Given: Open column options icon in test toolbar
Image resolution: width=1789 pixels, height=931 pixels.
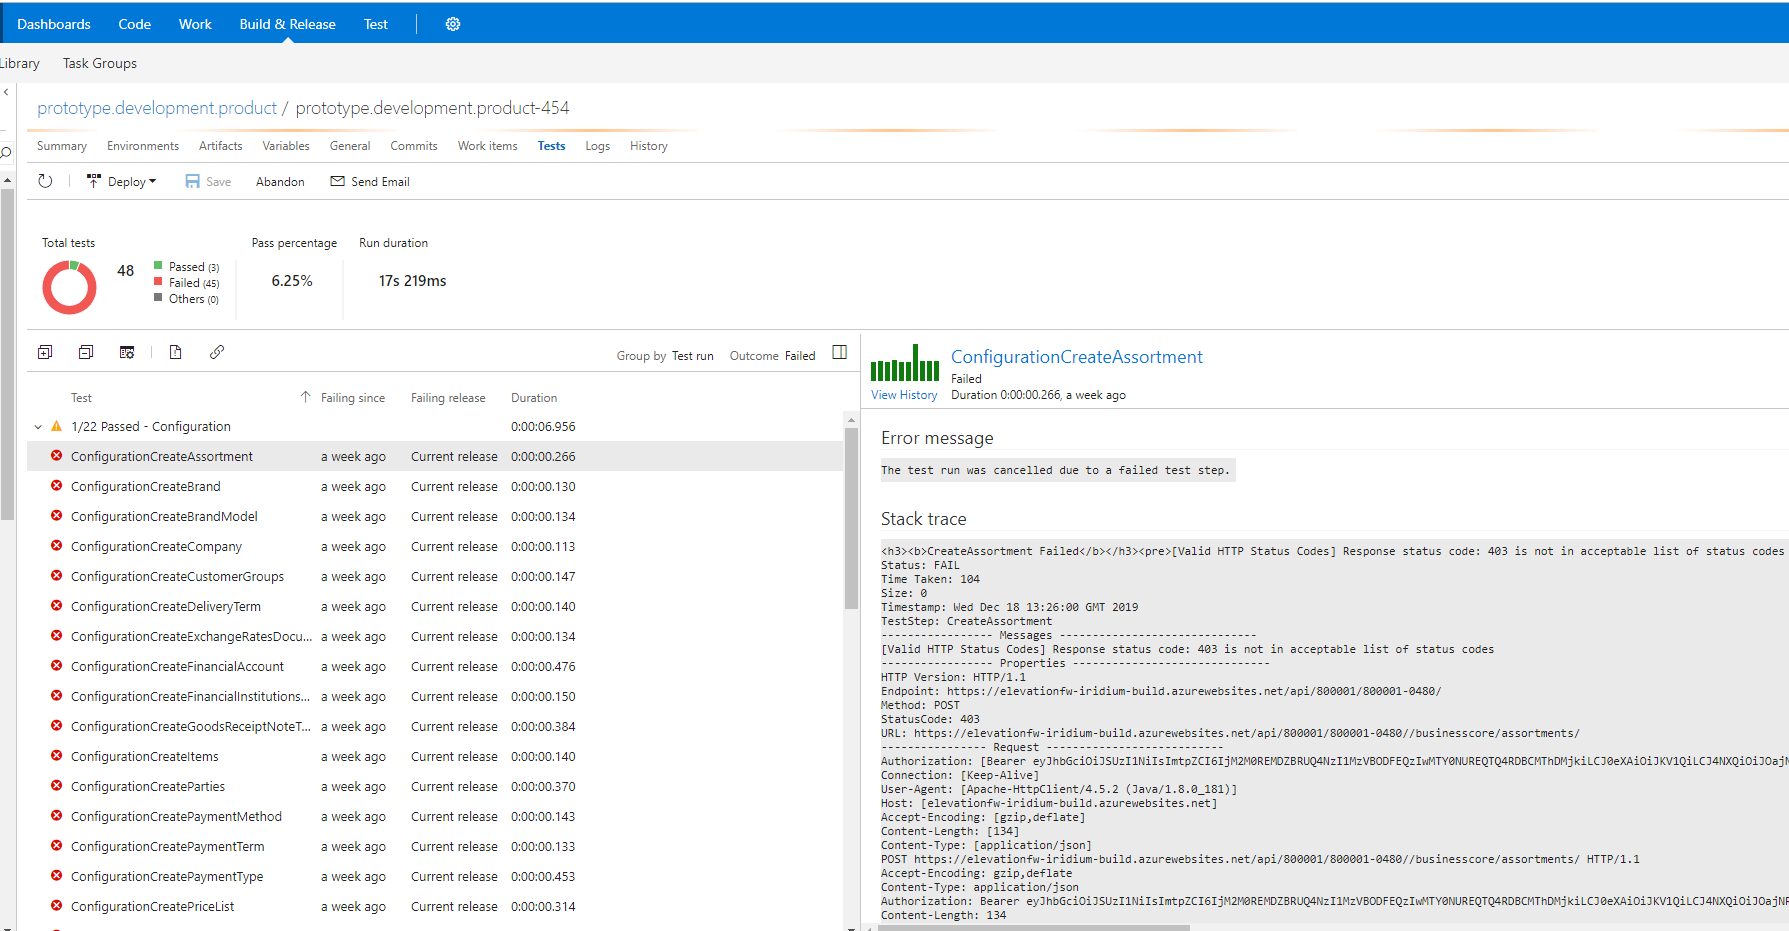Looking at the screenshot, I should [x=127, y=352].
